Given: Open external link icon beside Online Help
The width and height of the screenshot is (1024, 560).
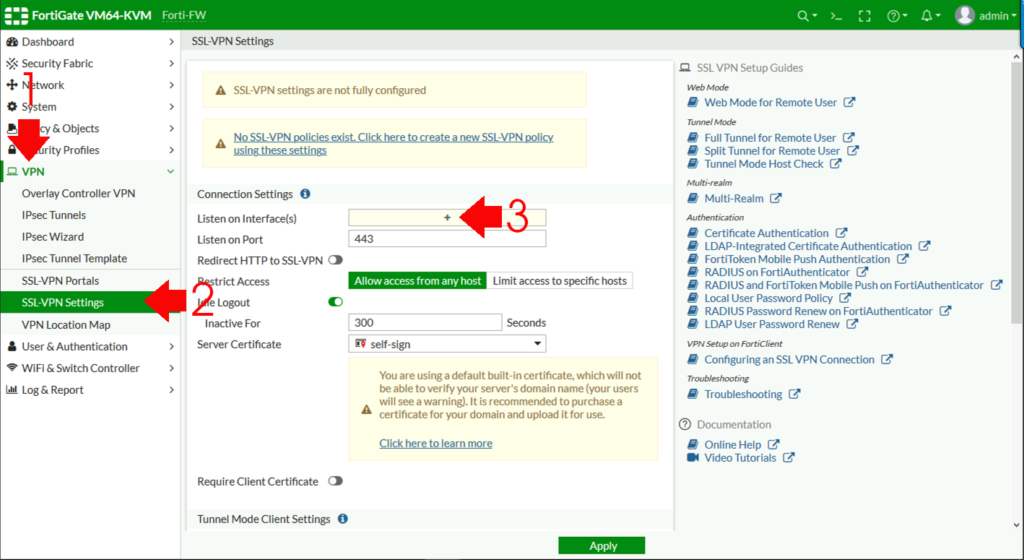Looking at the screenshot, I should pos(773,444).
